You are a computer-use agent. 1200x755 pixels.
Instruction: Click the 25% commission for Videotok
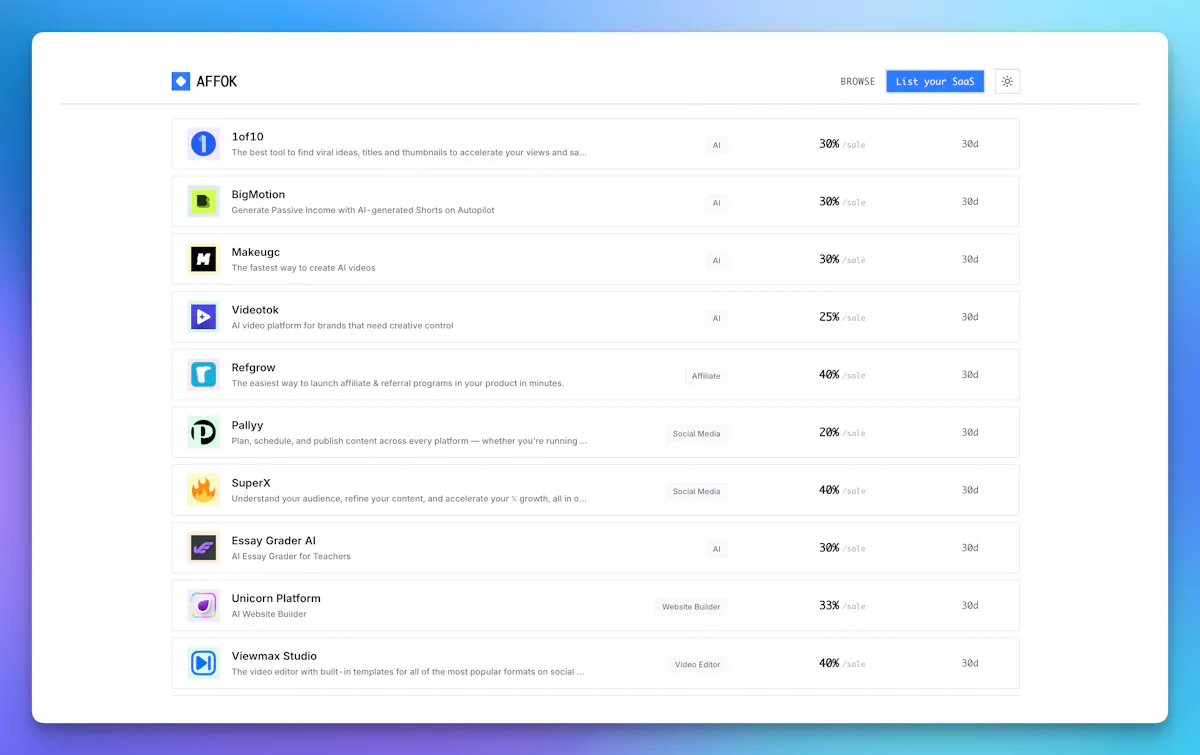829,317
